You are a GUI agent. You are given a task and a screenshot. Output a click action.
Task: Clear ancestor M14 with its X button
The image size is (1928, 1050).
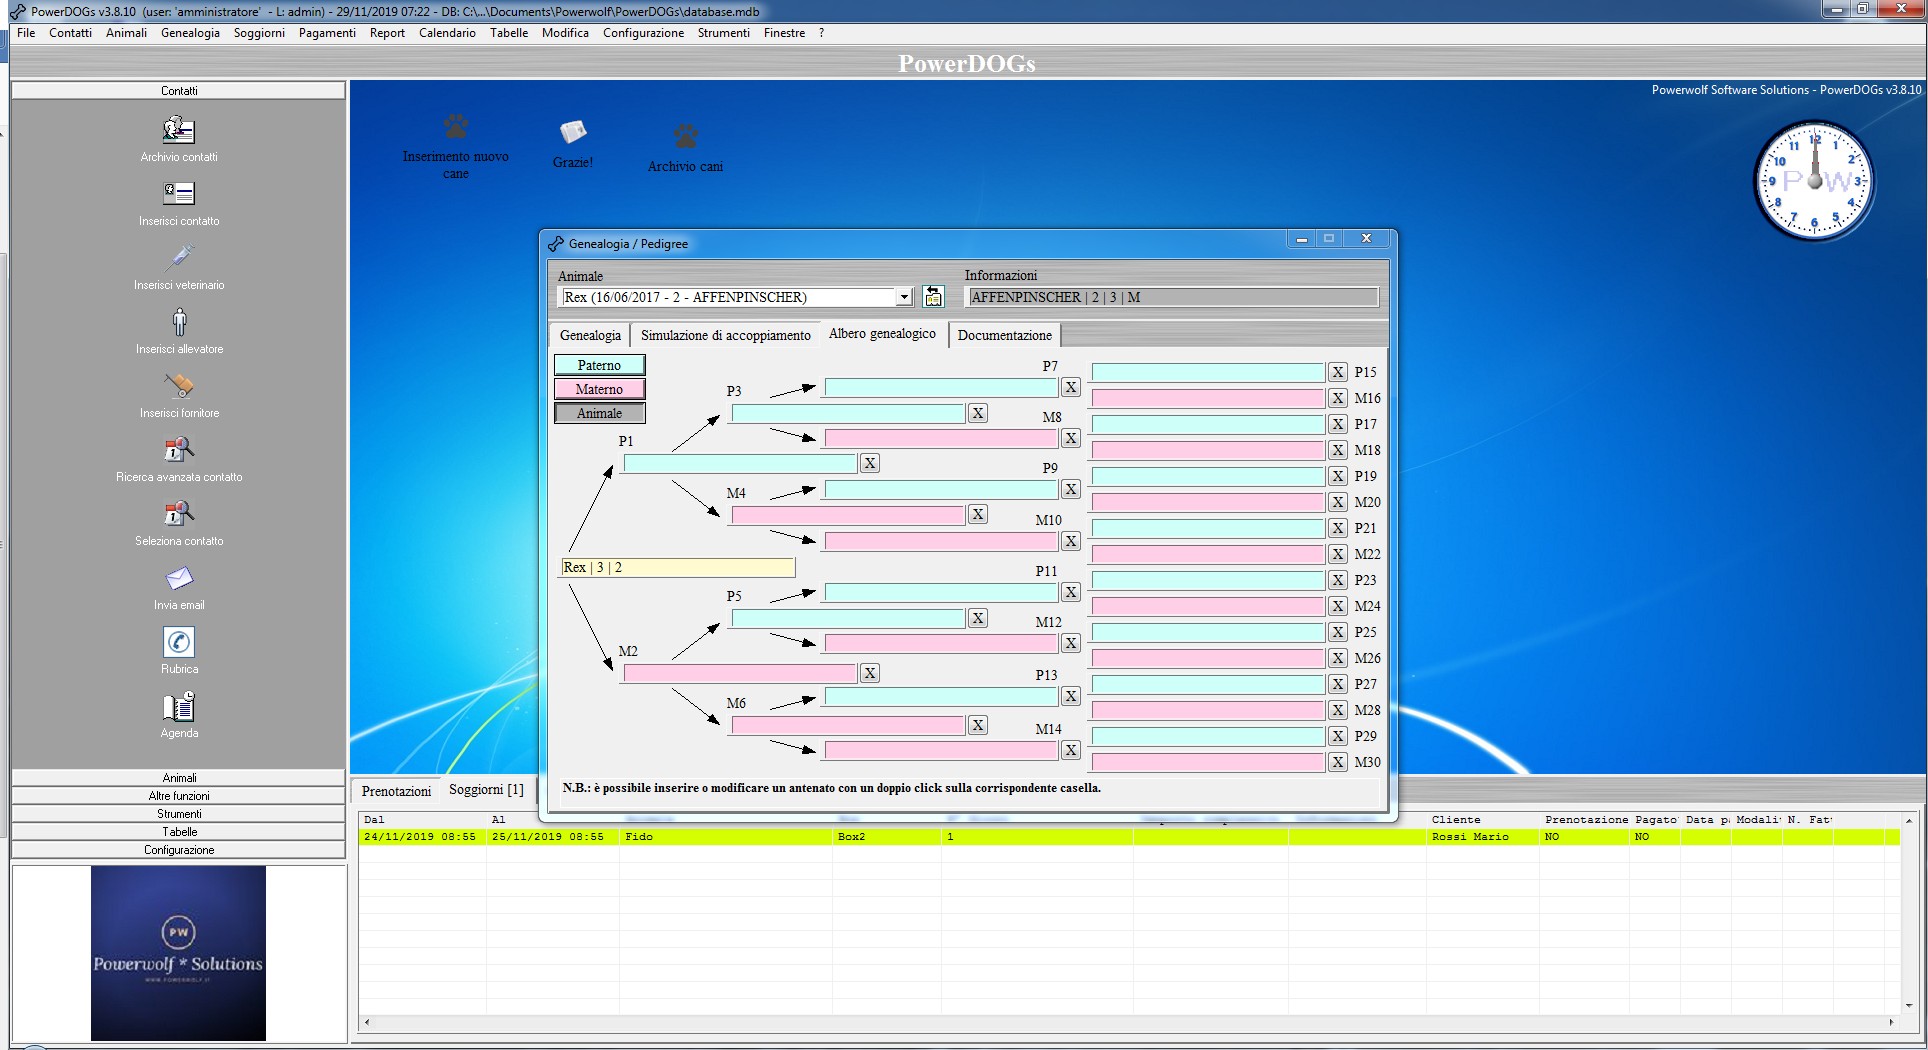click(x=1071, y=750)
